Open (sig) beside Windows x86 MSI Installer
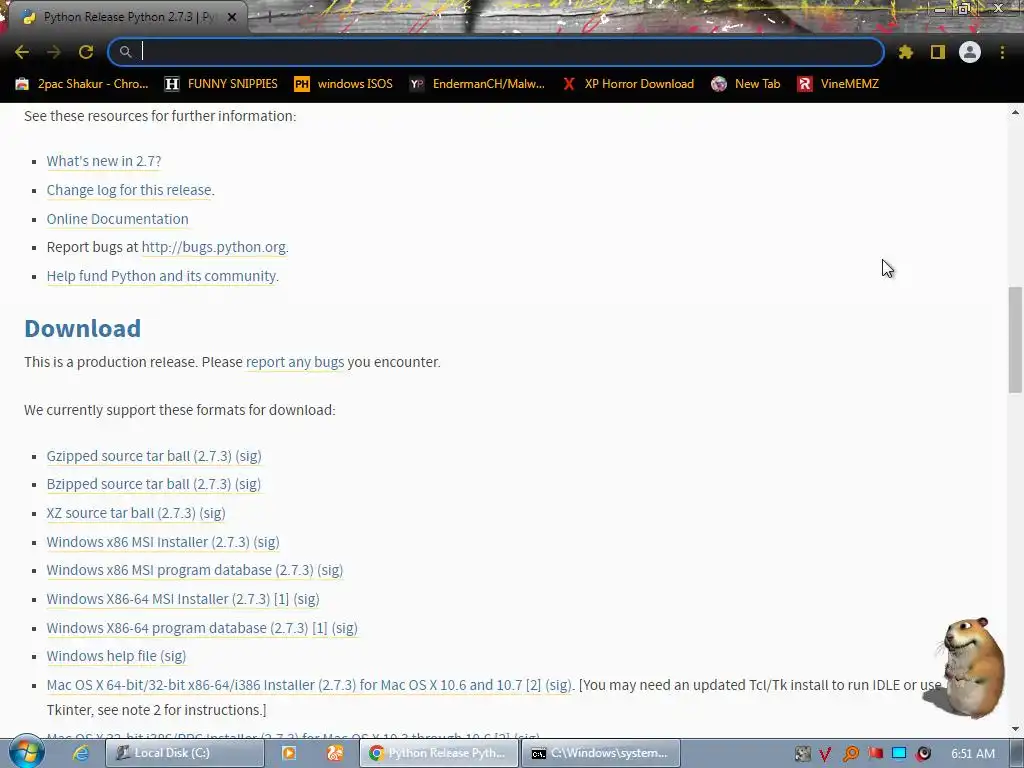Viewport: 1024px width, 768px height. [x=266, y=542]
